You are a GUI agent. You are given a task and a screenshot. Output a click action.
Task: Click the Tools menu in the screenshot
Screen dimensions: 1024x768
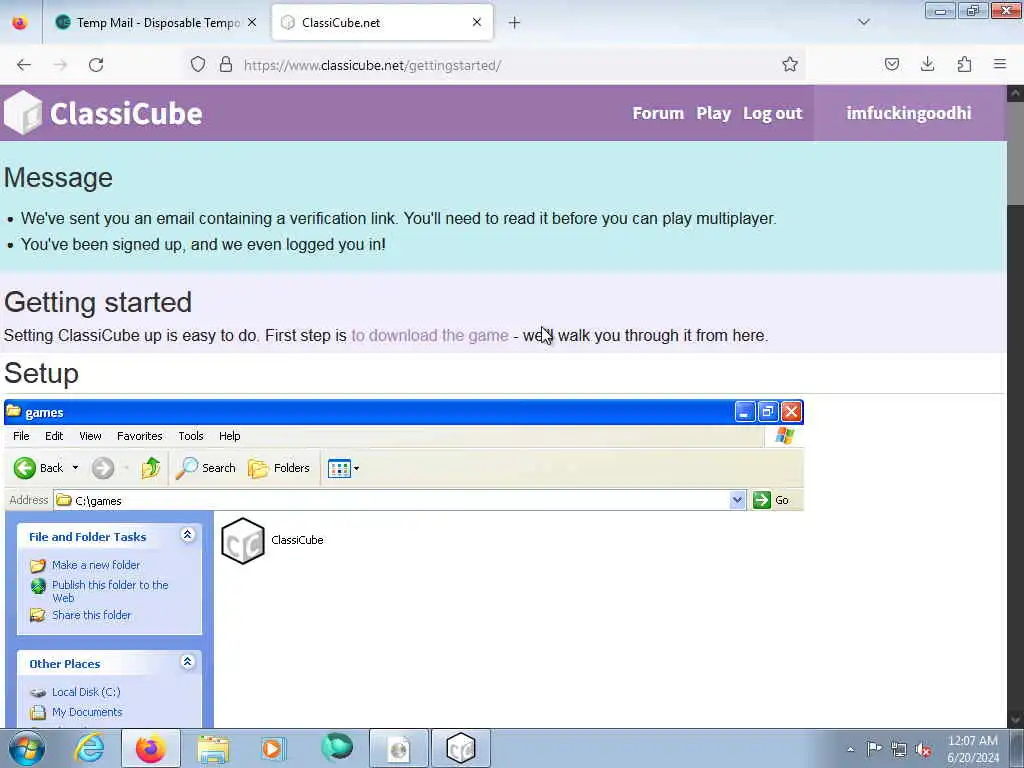pyautogui.click(x=191, y=436)
